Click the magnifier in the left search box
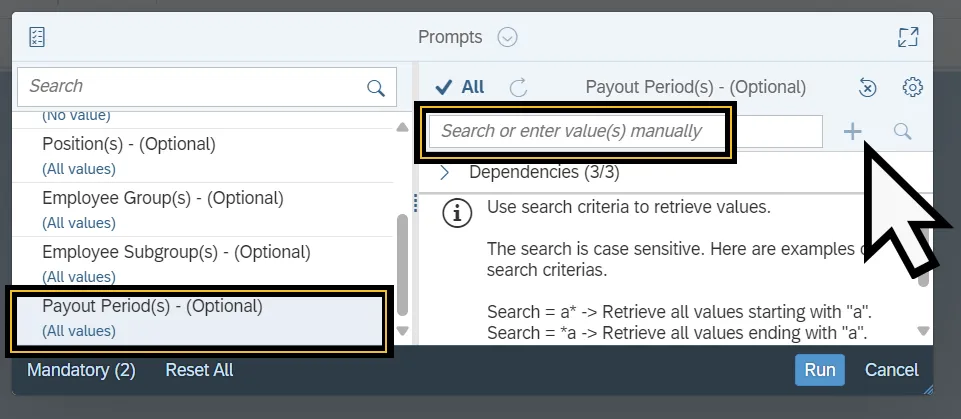The width and height of the screenshot is (961, 419). pyautogui.click(x=376, y=88)
